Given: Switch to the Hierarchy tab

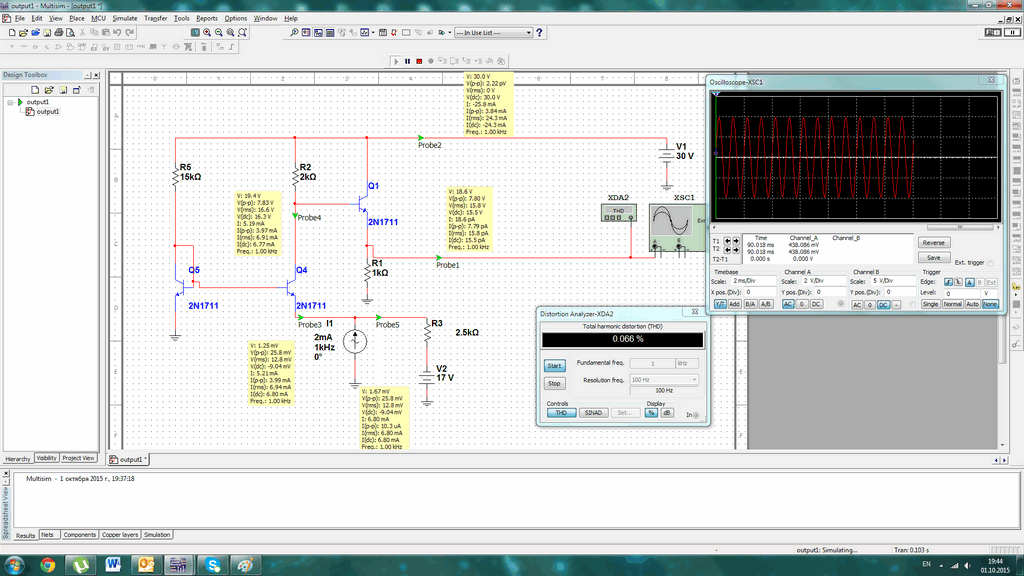Looking at the screenshot, I should [18, 458].
